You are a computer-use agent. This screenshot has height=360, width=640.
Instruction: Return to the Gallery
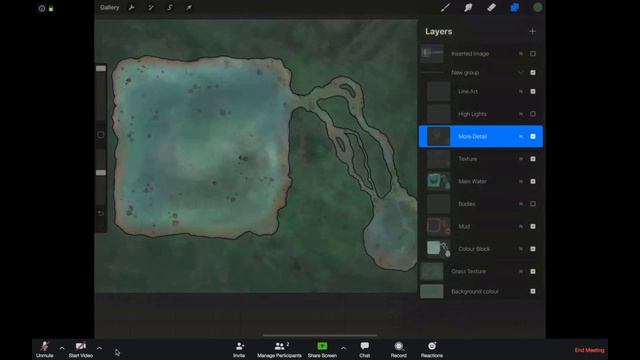(109, 7)
